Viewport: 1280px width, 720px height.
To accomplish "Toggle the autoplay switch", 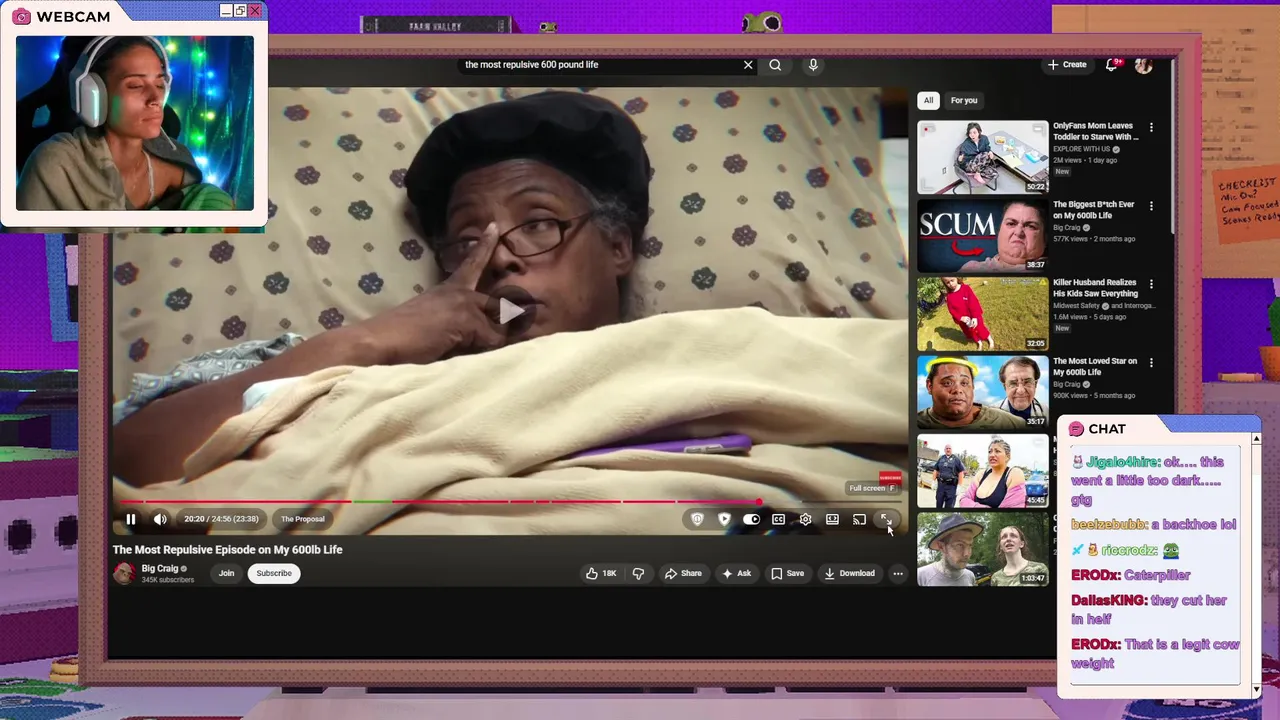I will [751, 519].
